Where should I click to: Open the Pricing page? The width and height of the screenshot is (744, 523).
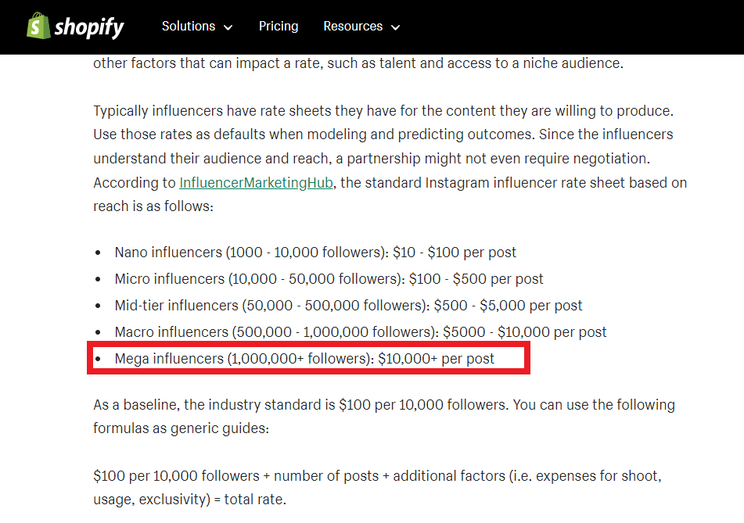[279, 26]
